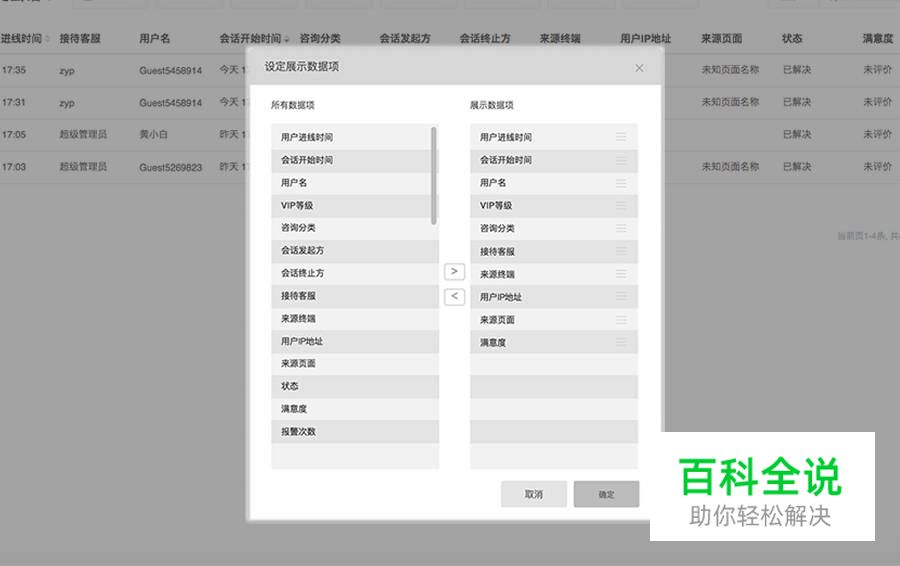Click drag handle icon for 来源页面 in display list
Screen dimensions: 900x566
tap(621, 320)
